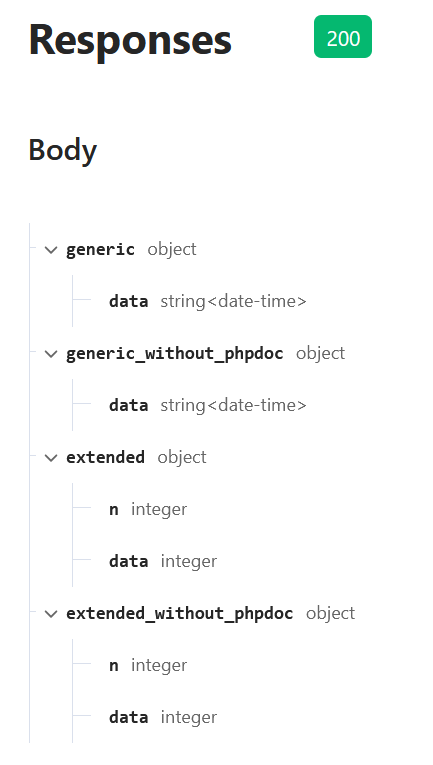Viewport: 433px width, 765px height.
Task: Click the generic property name
Action: (x=100, y=249)
